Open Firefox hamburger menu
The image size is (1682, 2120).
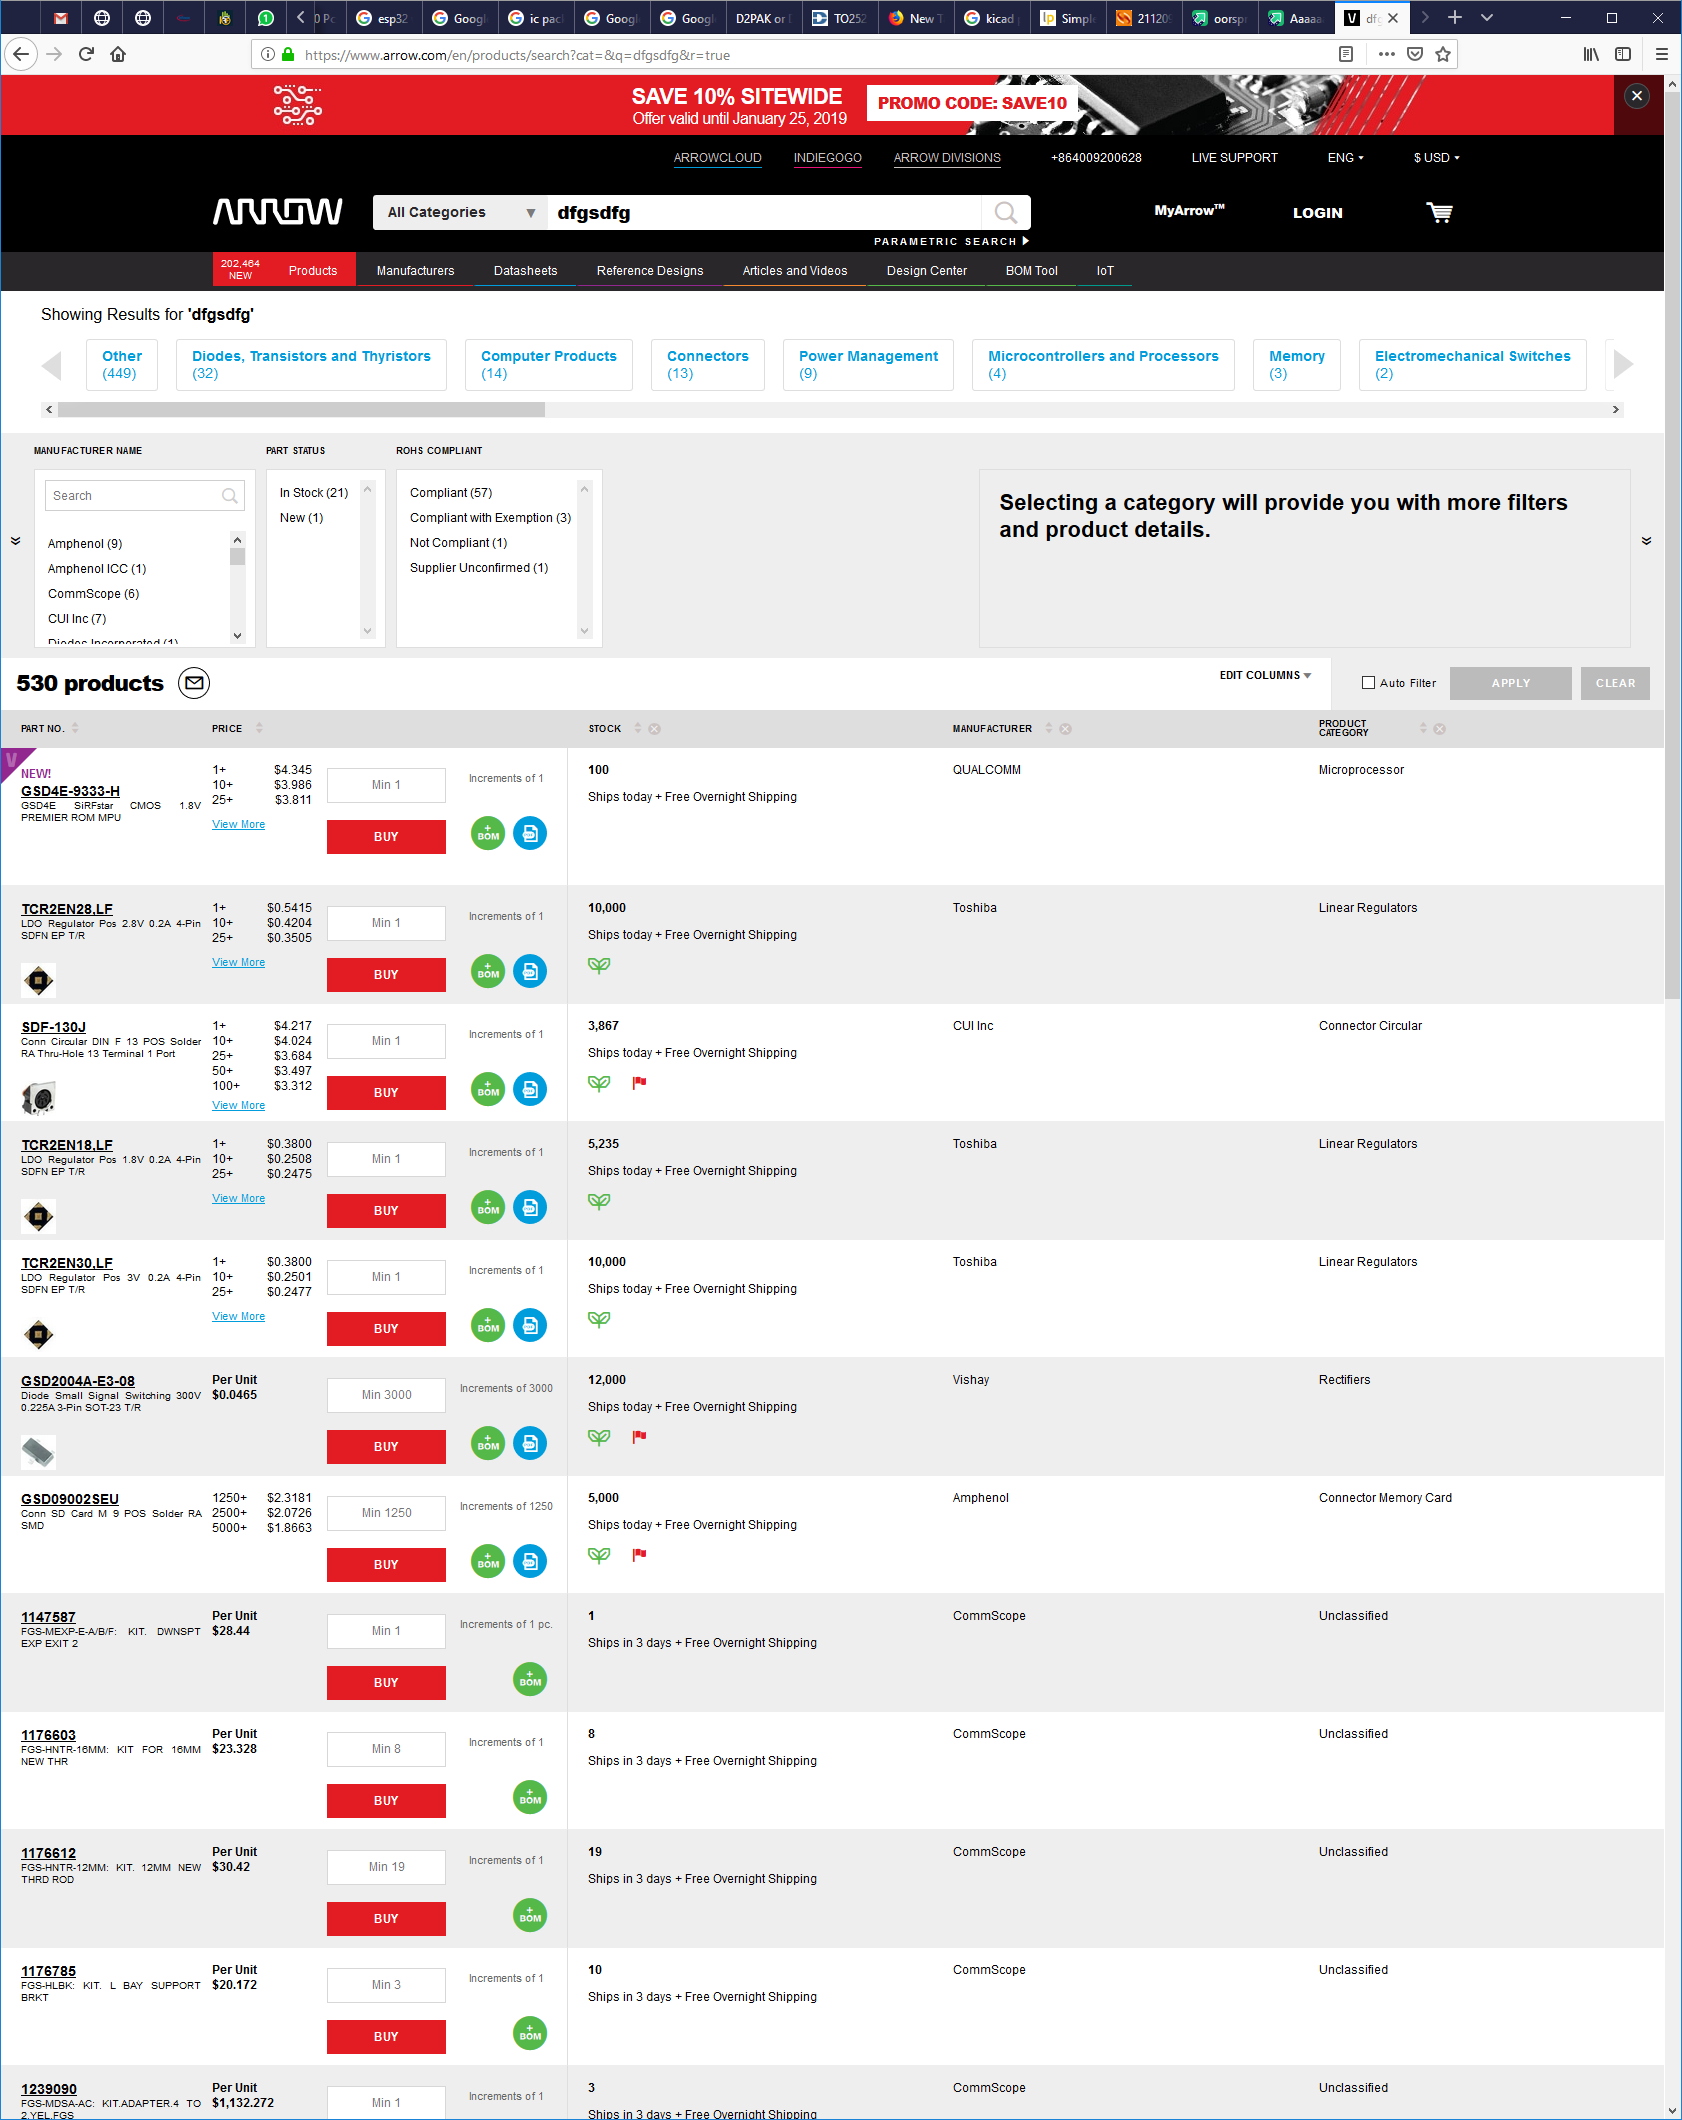coord(1662,54)
